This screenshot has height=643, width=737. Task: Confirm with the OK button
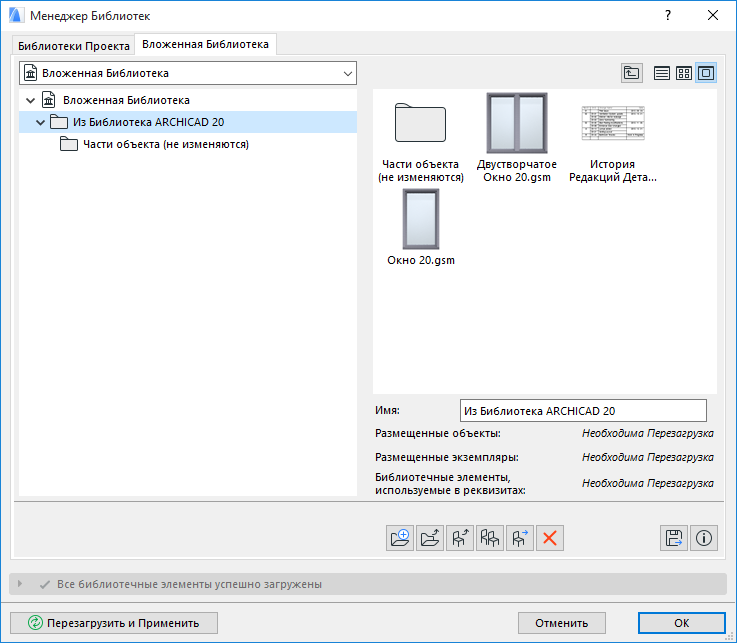pos(682,623)
